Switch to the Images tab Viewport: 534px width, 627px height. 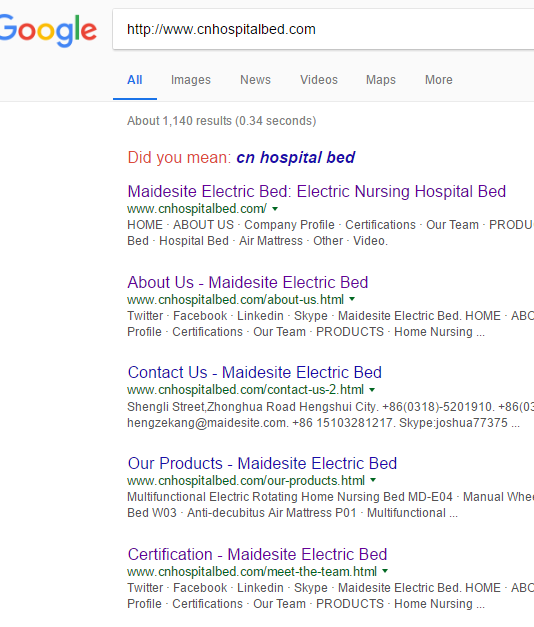pyautogui.click(x=191, y=80)
